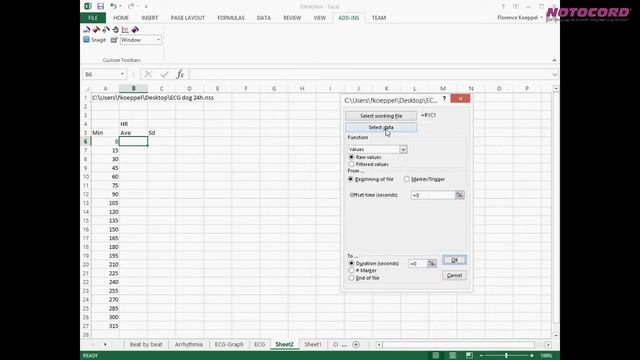Show hidden sheet tabs via the ellipsis

tap(344, 344)
